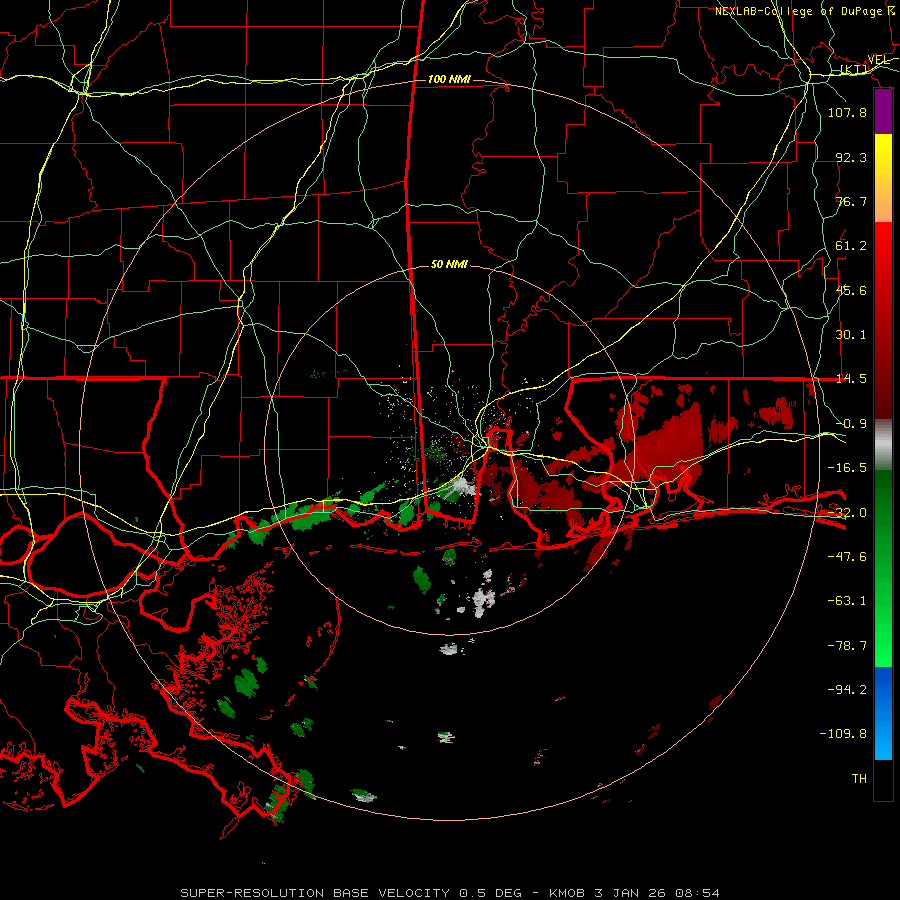Click the black TH segment of the color bar
The image size is (900, 900).
click(x=883, y=779)
